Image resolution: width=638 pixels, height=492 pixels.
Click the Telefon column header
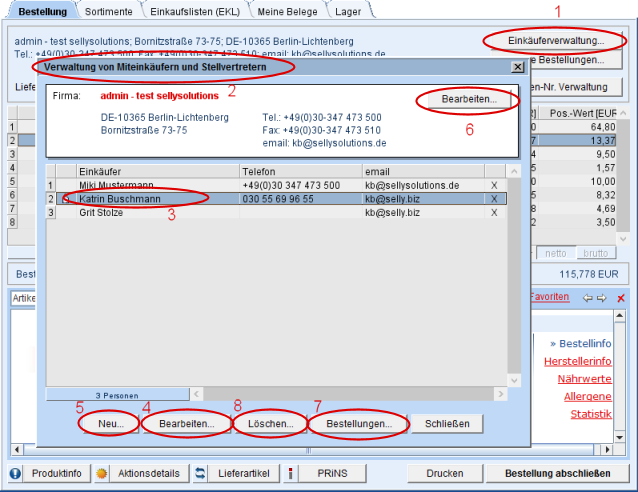pos(301,171)
